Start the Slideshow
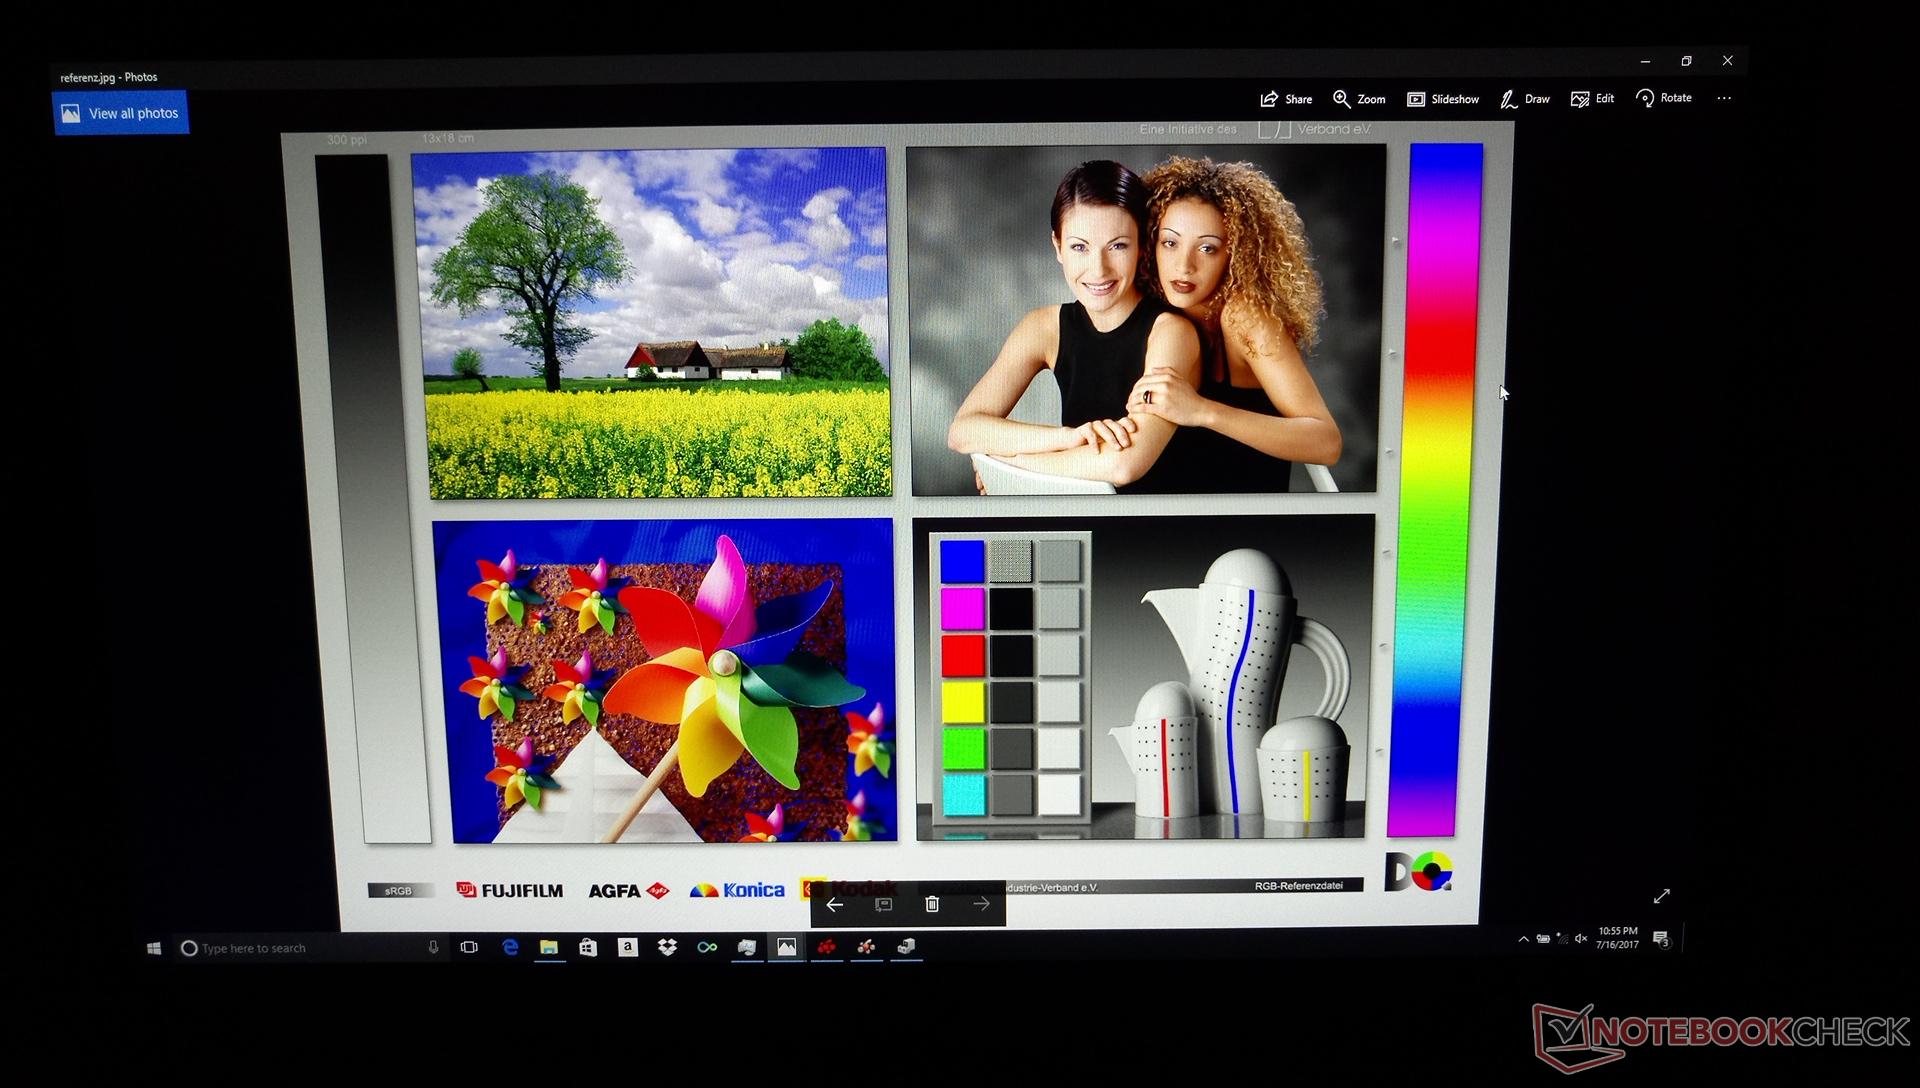 (x=1443, y=99)
